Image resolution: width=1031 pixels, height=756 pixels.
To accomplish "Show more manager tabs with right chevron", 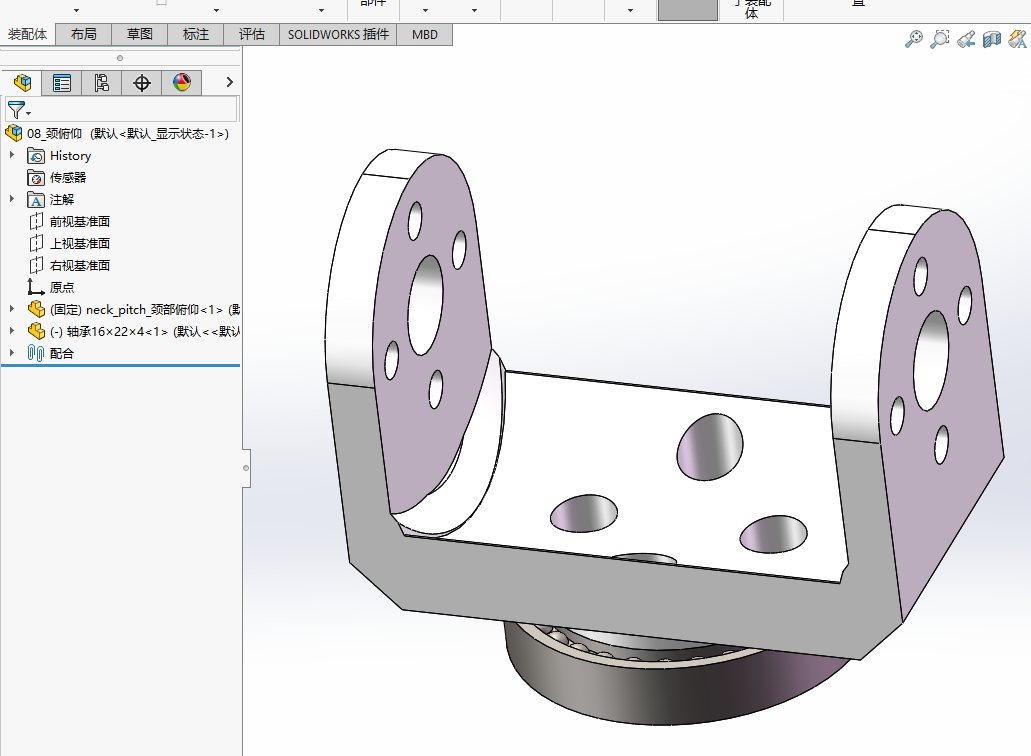I will pyautogui.click(x=229, y=82).
